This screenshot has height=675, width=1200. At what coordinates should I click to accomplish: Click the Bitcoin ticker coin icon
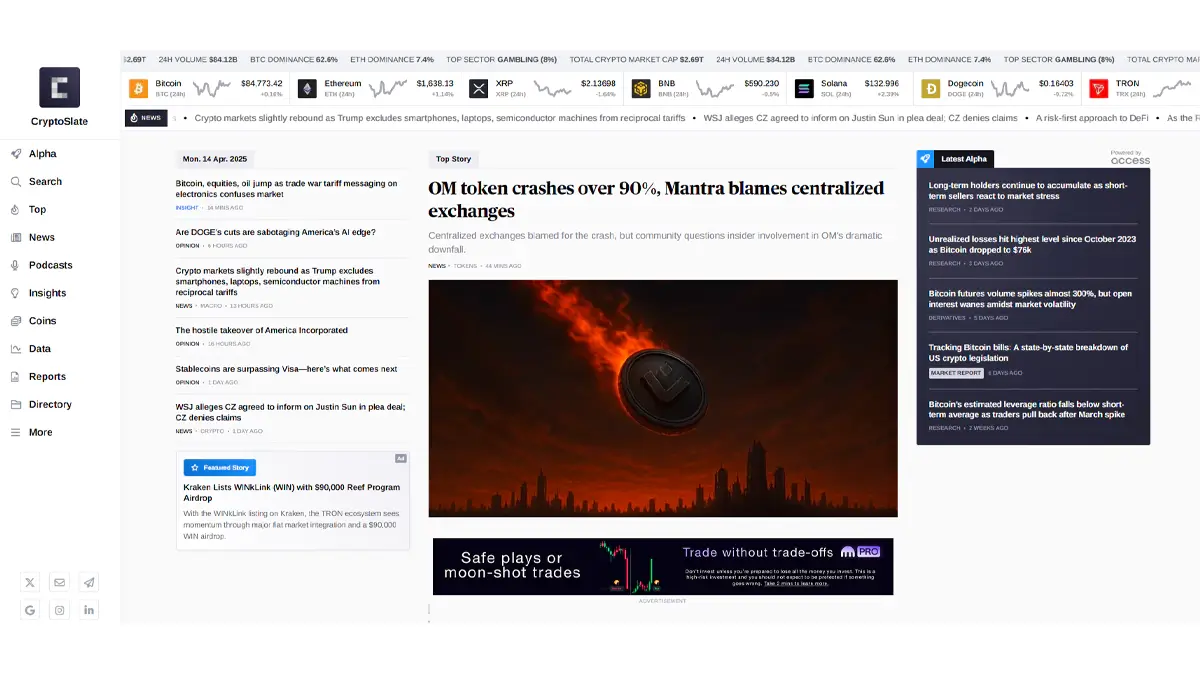(138, 89)
